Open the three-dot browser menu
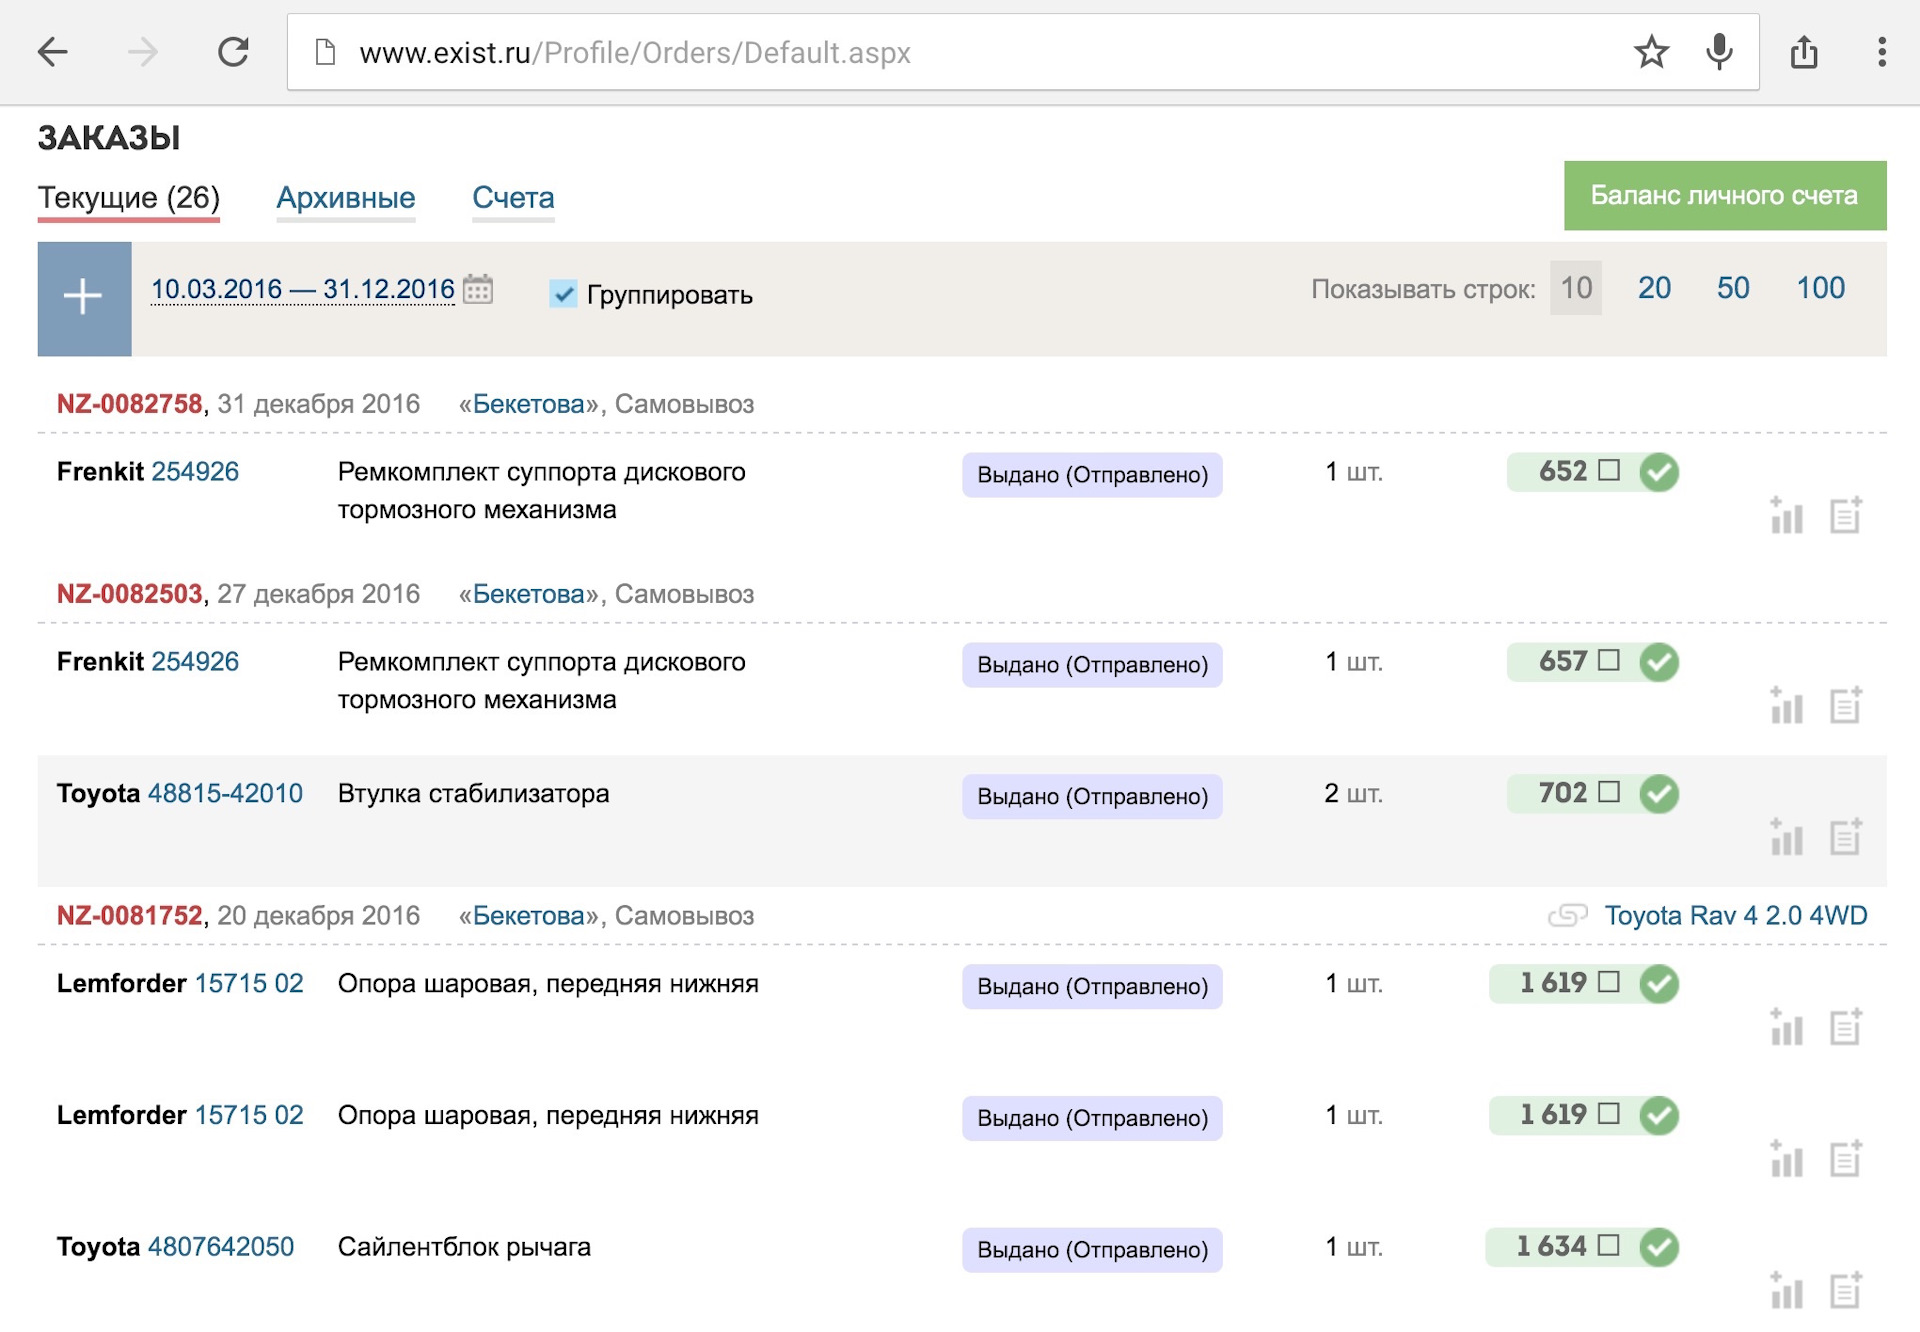The width and height of the screenshot is (1920, 1332). point(1881,52)
